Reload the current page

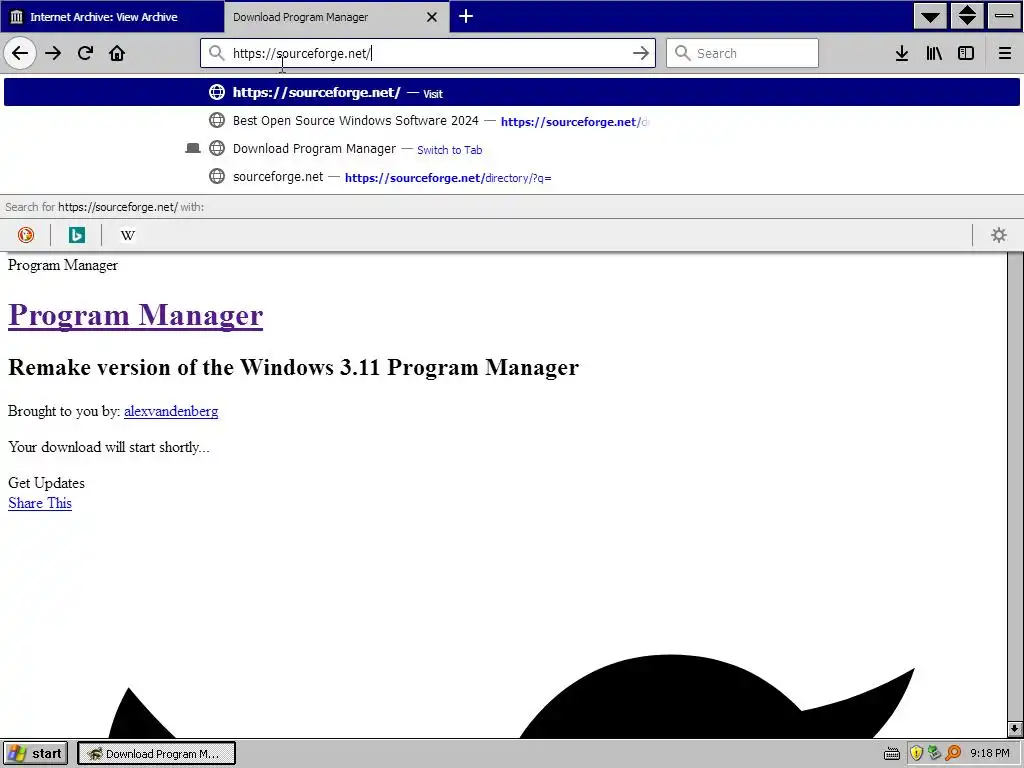pyautogui.click(x=85, y=53)
